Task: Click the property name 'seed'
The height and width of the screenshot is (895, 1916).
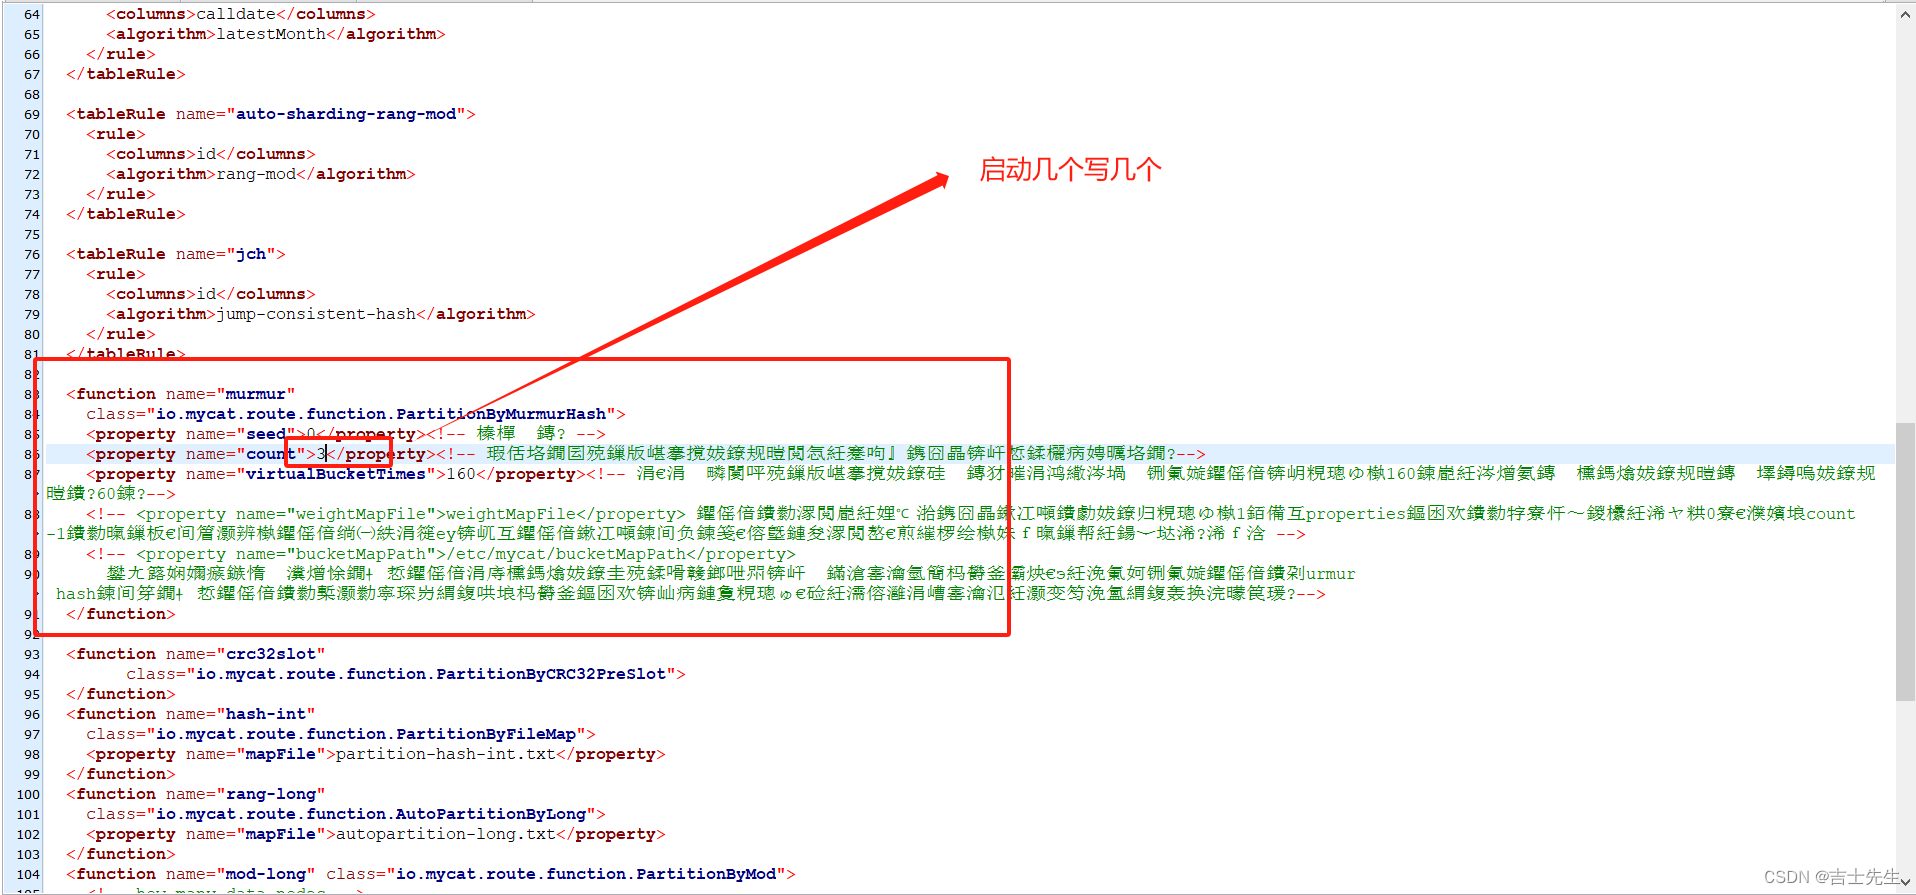Action: click(266, 434)
